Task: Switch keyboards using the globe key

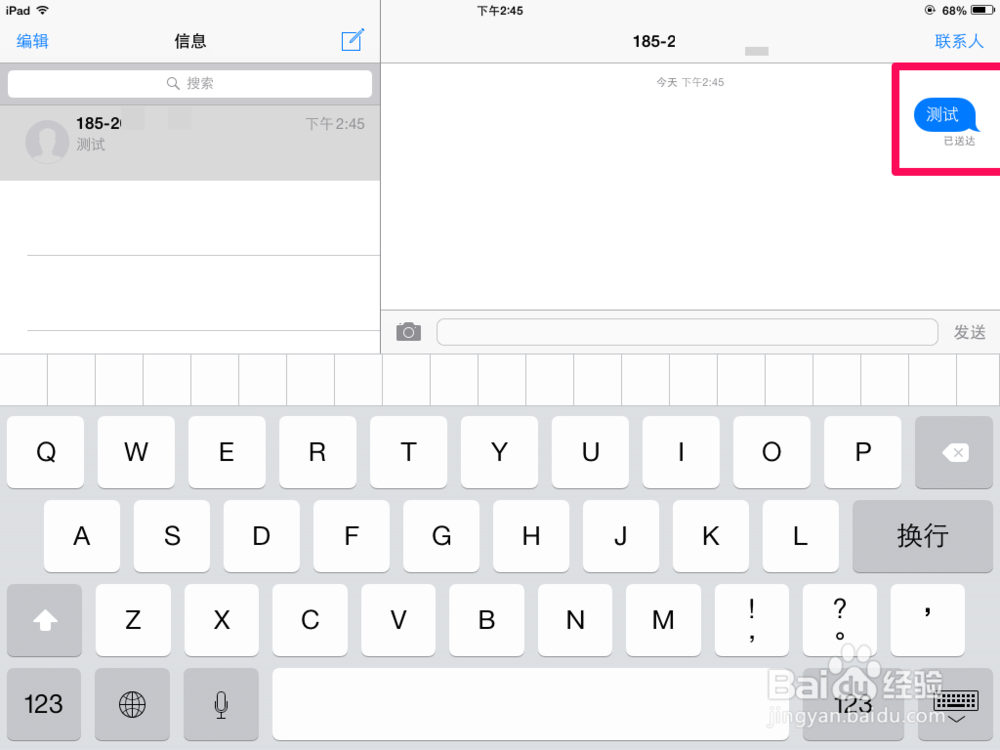Action: (x=132, y=704)
